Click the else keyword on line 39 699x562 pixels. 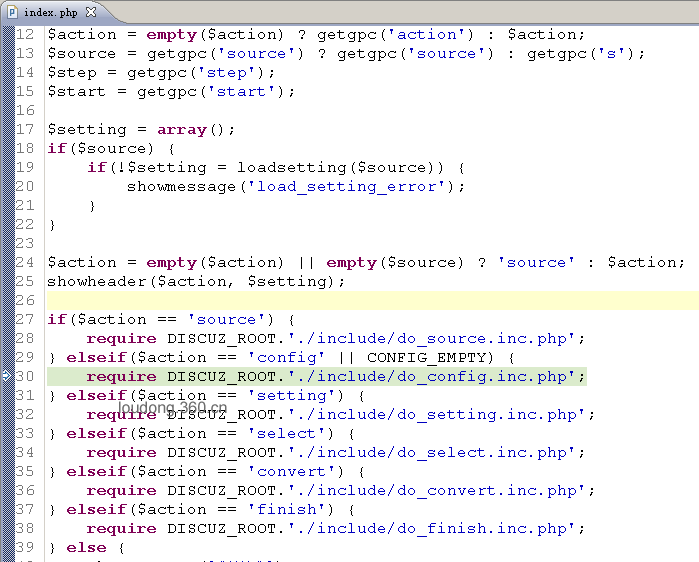[x=86, y=548]
